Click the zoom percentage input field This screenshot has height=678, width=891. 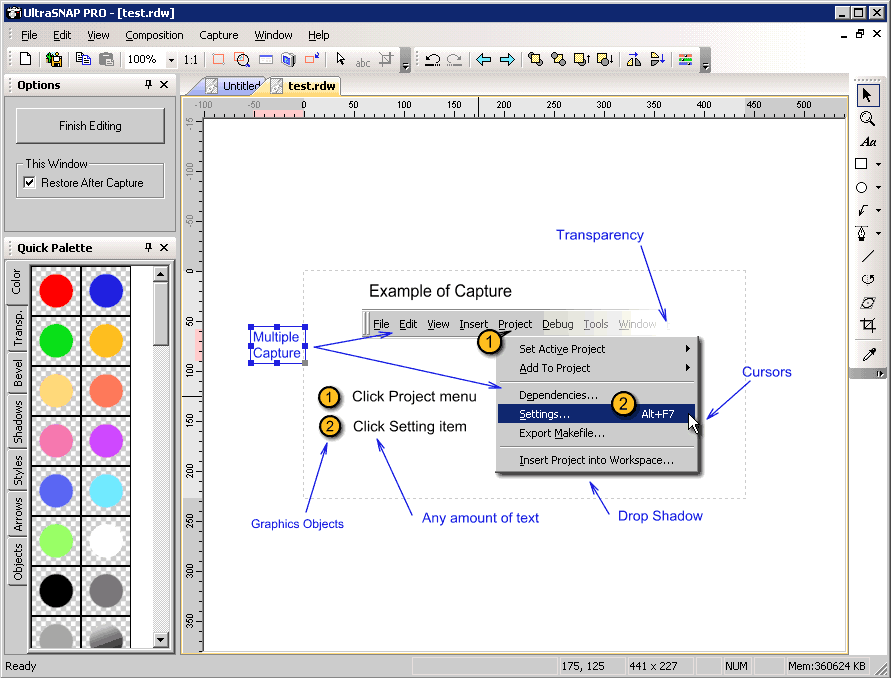tap(145, 60)
